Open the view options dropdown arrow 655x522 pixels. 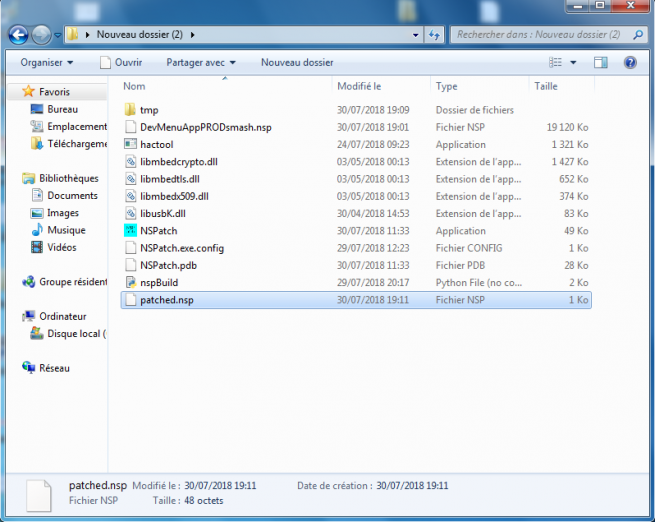pos(573,63)
